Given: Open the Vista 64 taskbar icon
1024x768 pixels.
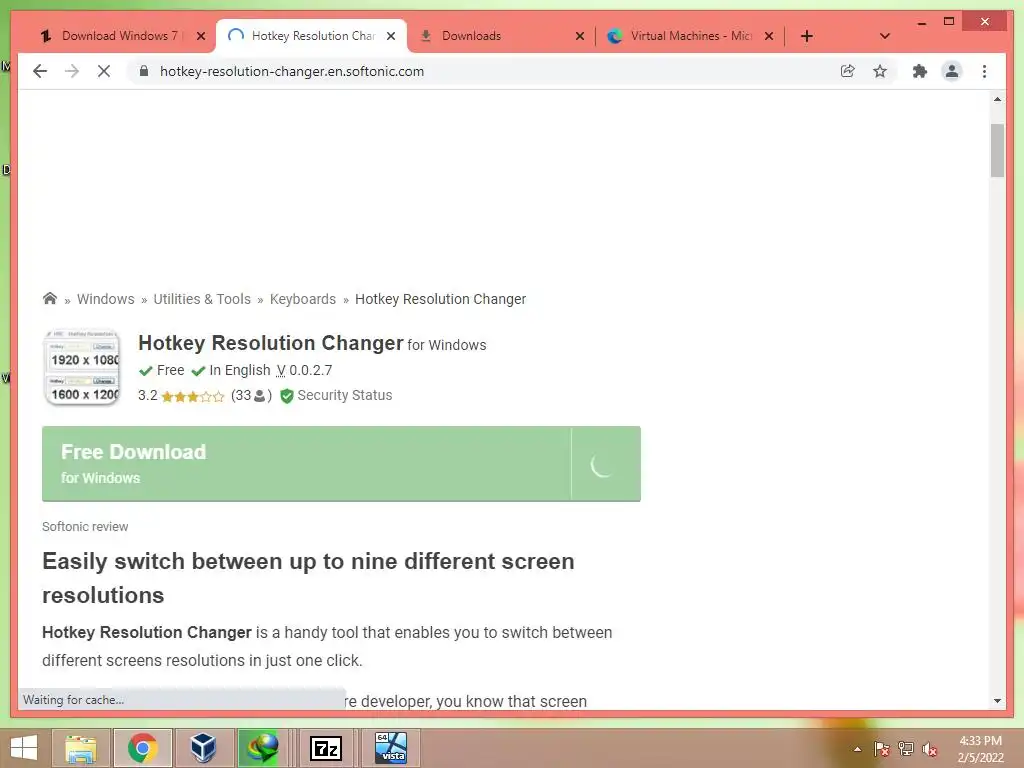Looking at the screenshot, I should [391, 748].
